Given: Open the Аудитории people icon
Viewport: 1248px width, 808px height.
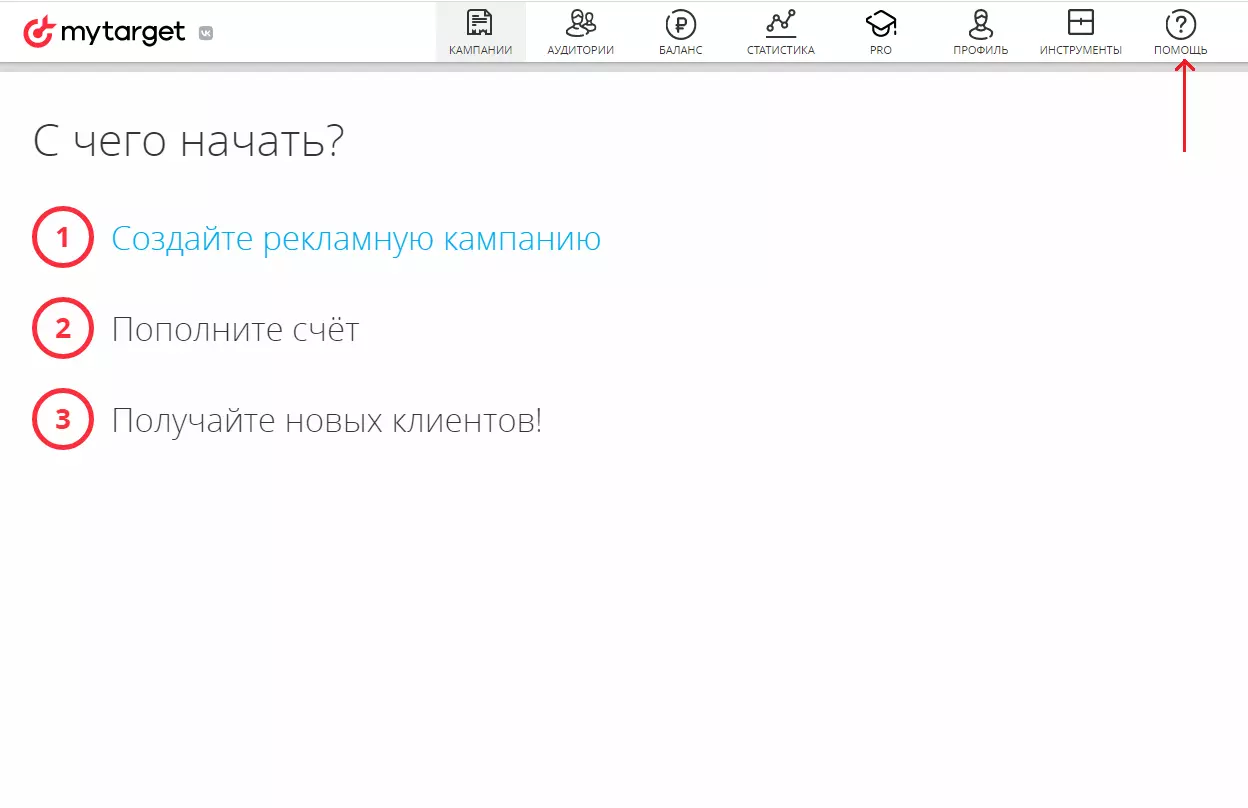Looking at the screenshot, I should click(x=580, y=23).
